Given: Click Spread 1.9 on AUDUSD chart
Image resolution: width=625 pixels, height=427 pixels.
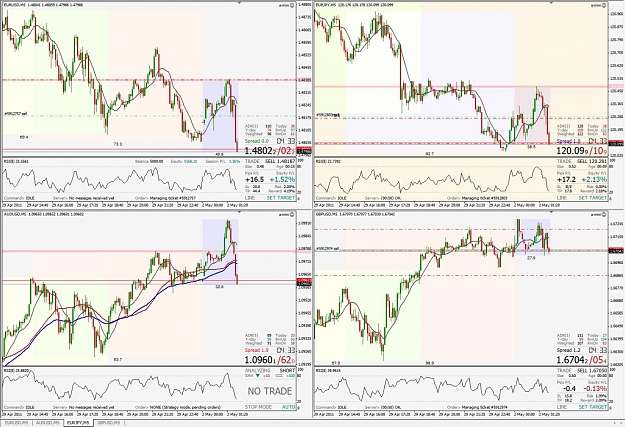Looking at the screenshot, I should coord(257,350).
